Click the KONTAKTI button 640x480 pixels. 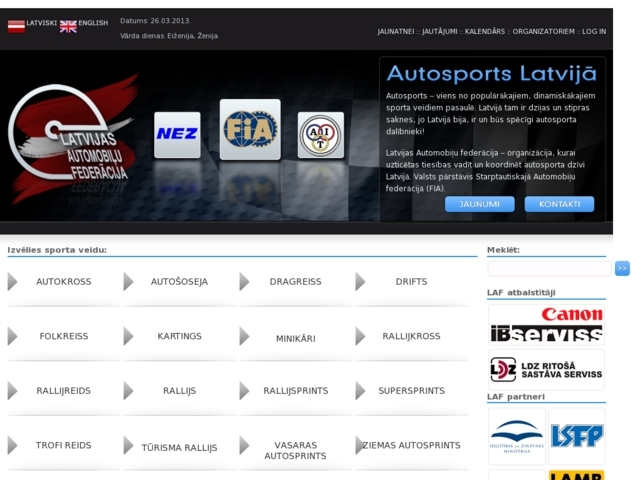559,204
